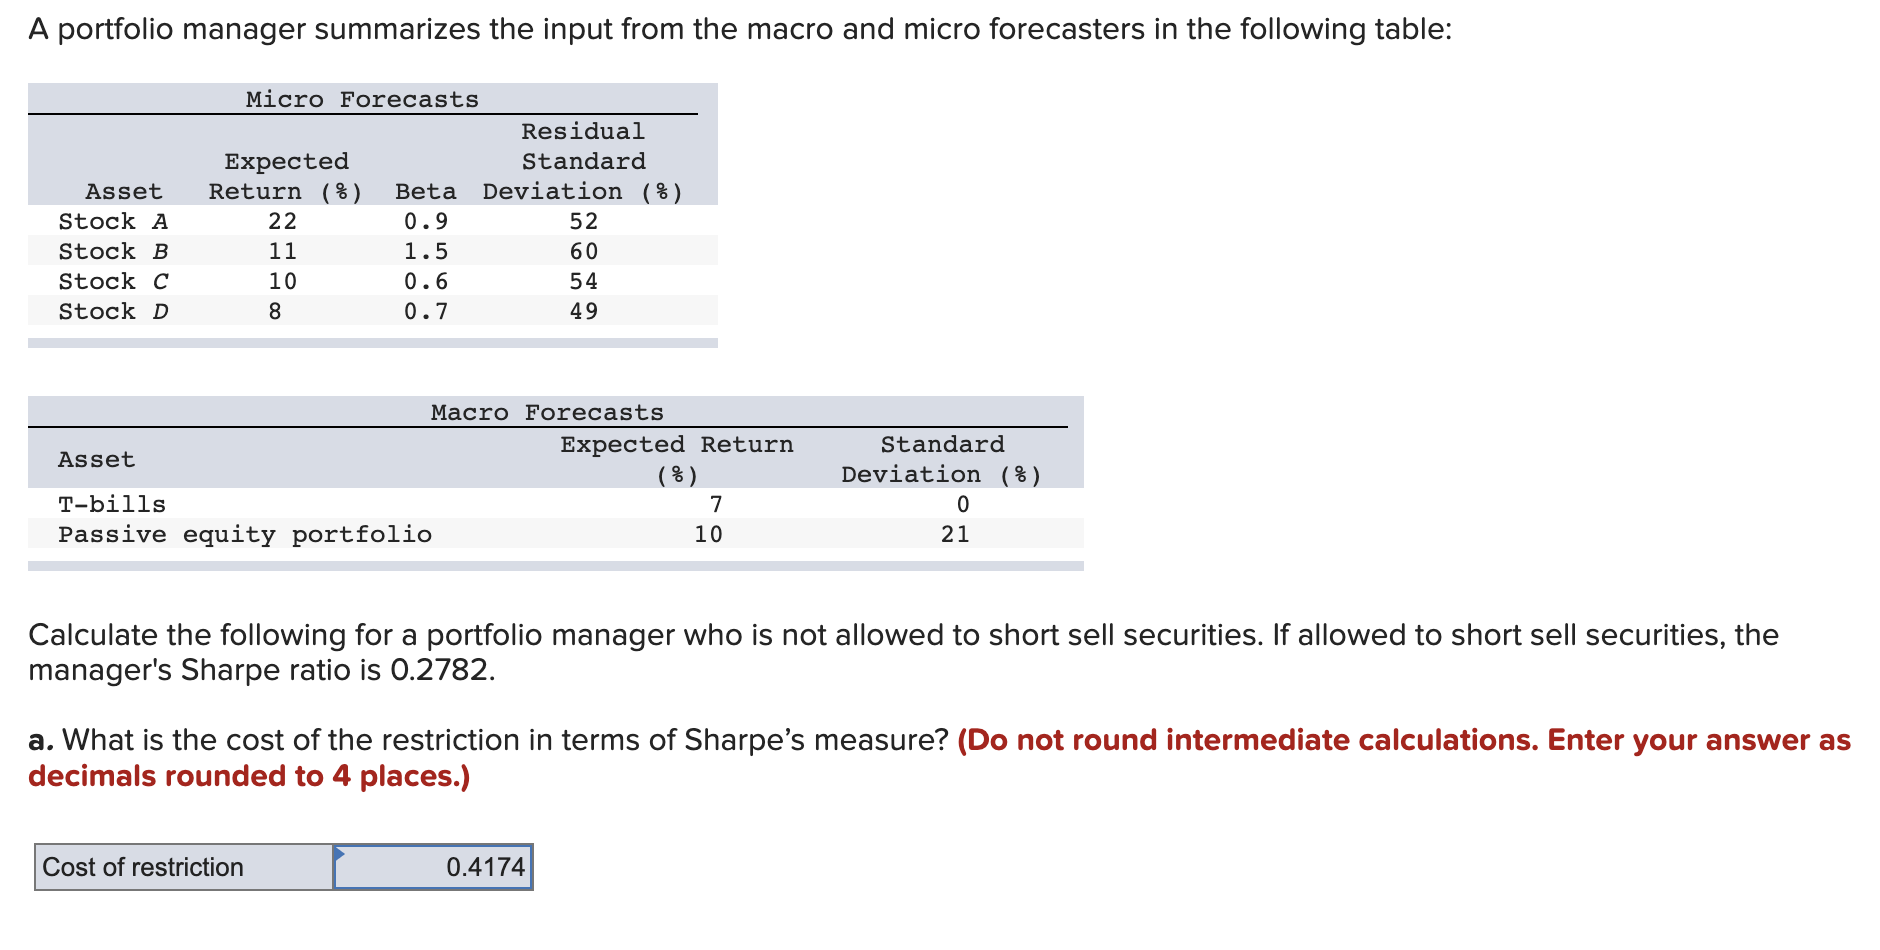Screen dimensions: 1880x950
Task: Click the Standard Deviation column in Macro Forecasts
Action: pos(939,459)
